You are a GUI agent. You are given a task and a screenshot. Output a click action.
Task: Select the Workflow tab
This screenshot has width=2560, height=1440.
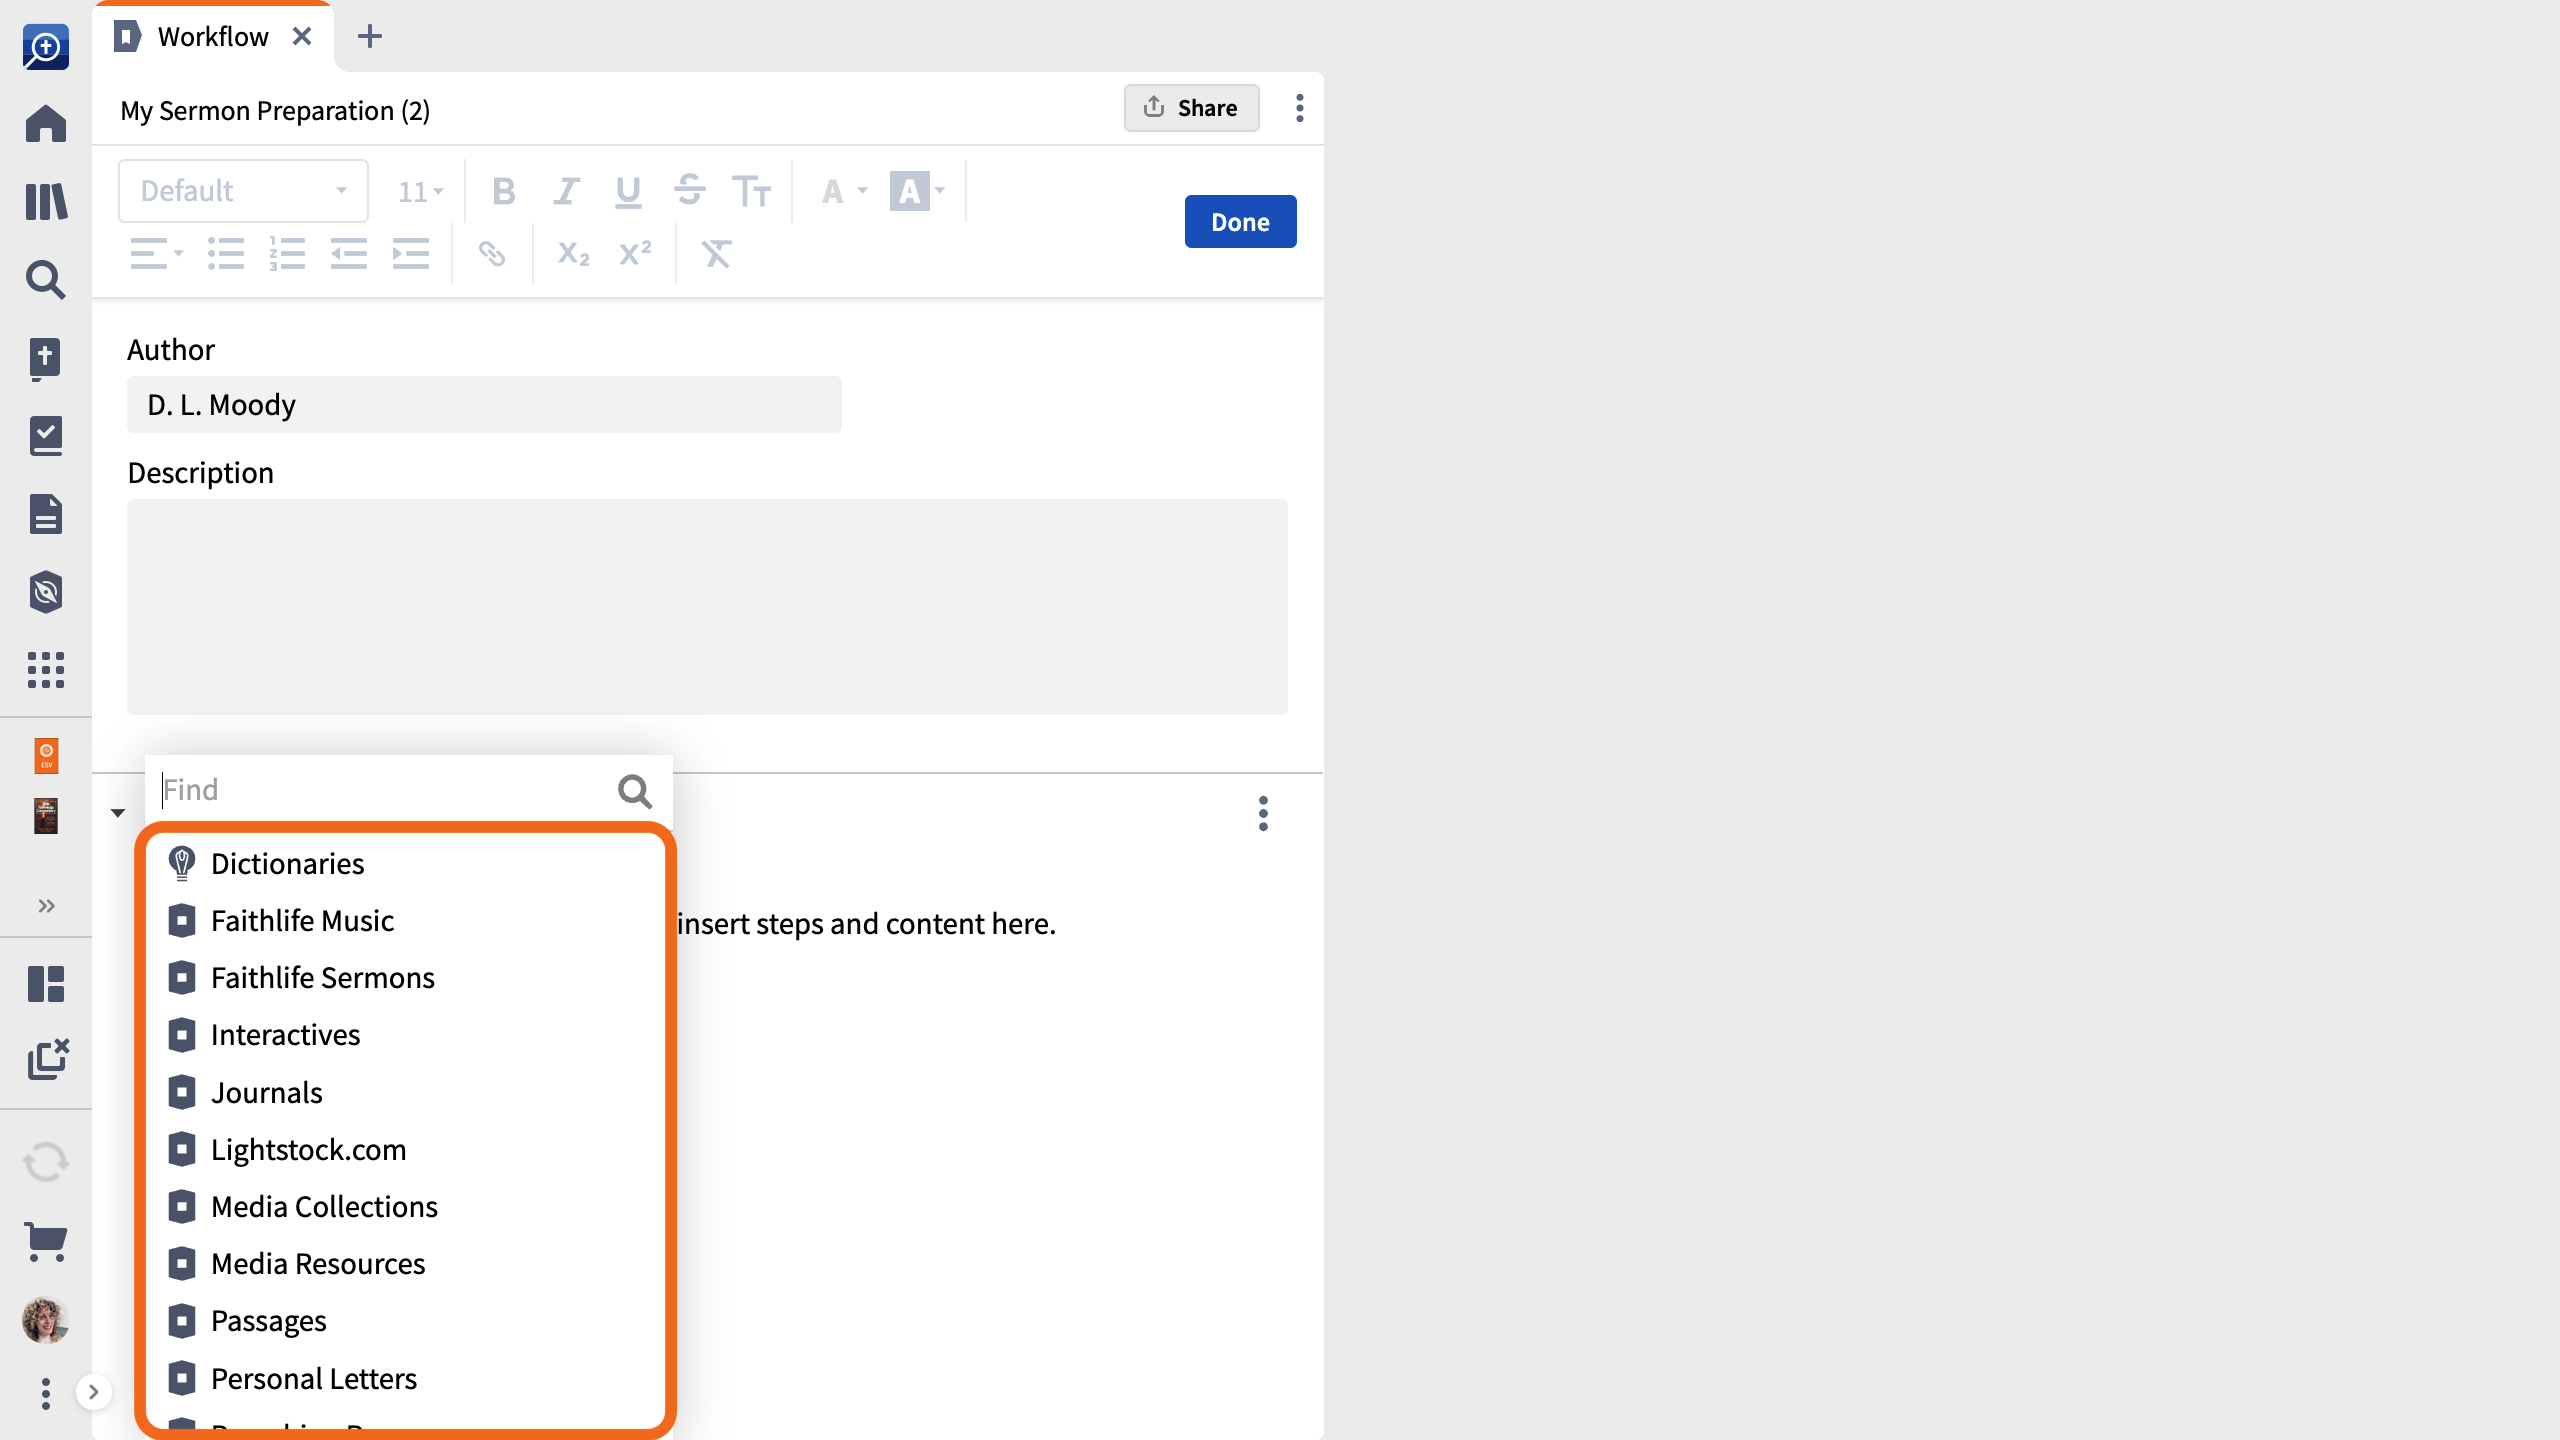click(212, 37)
